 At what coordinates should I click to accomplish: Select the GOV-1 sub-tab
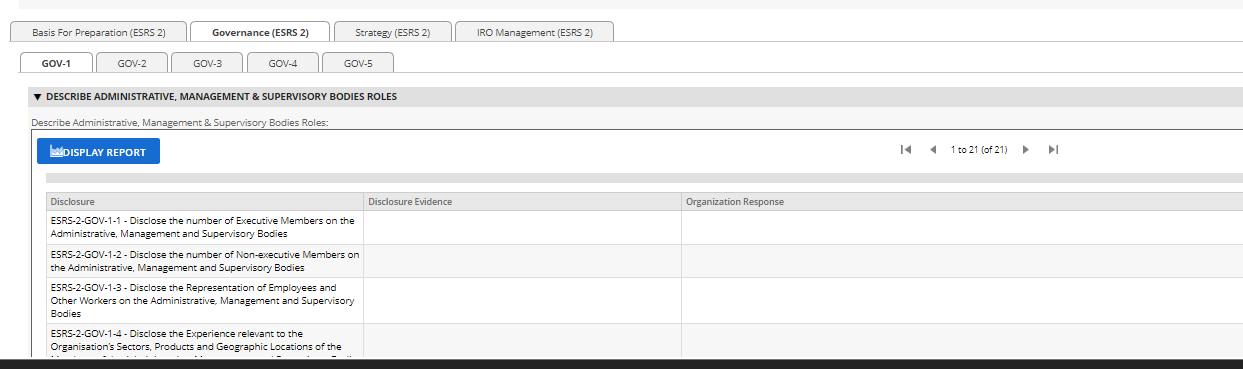click(56, 63)
